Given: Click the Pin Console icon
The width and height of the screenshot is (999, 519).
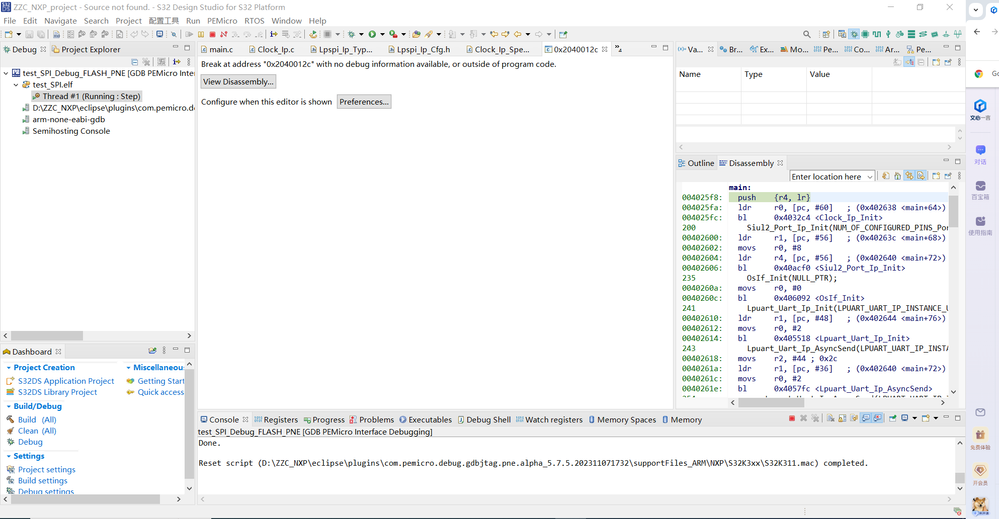Looking at the screenshot, I should click(x=893, y=418).
